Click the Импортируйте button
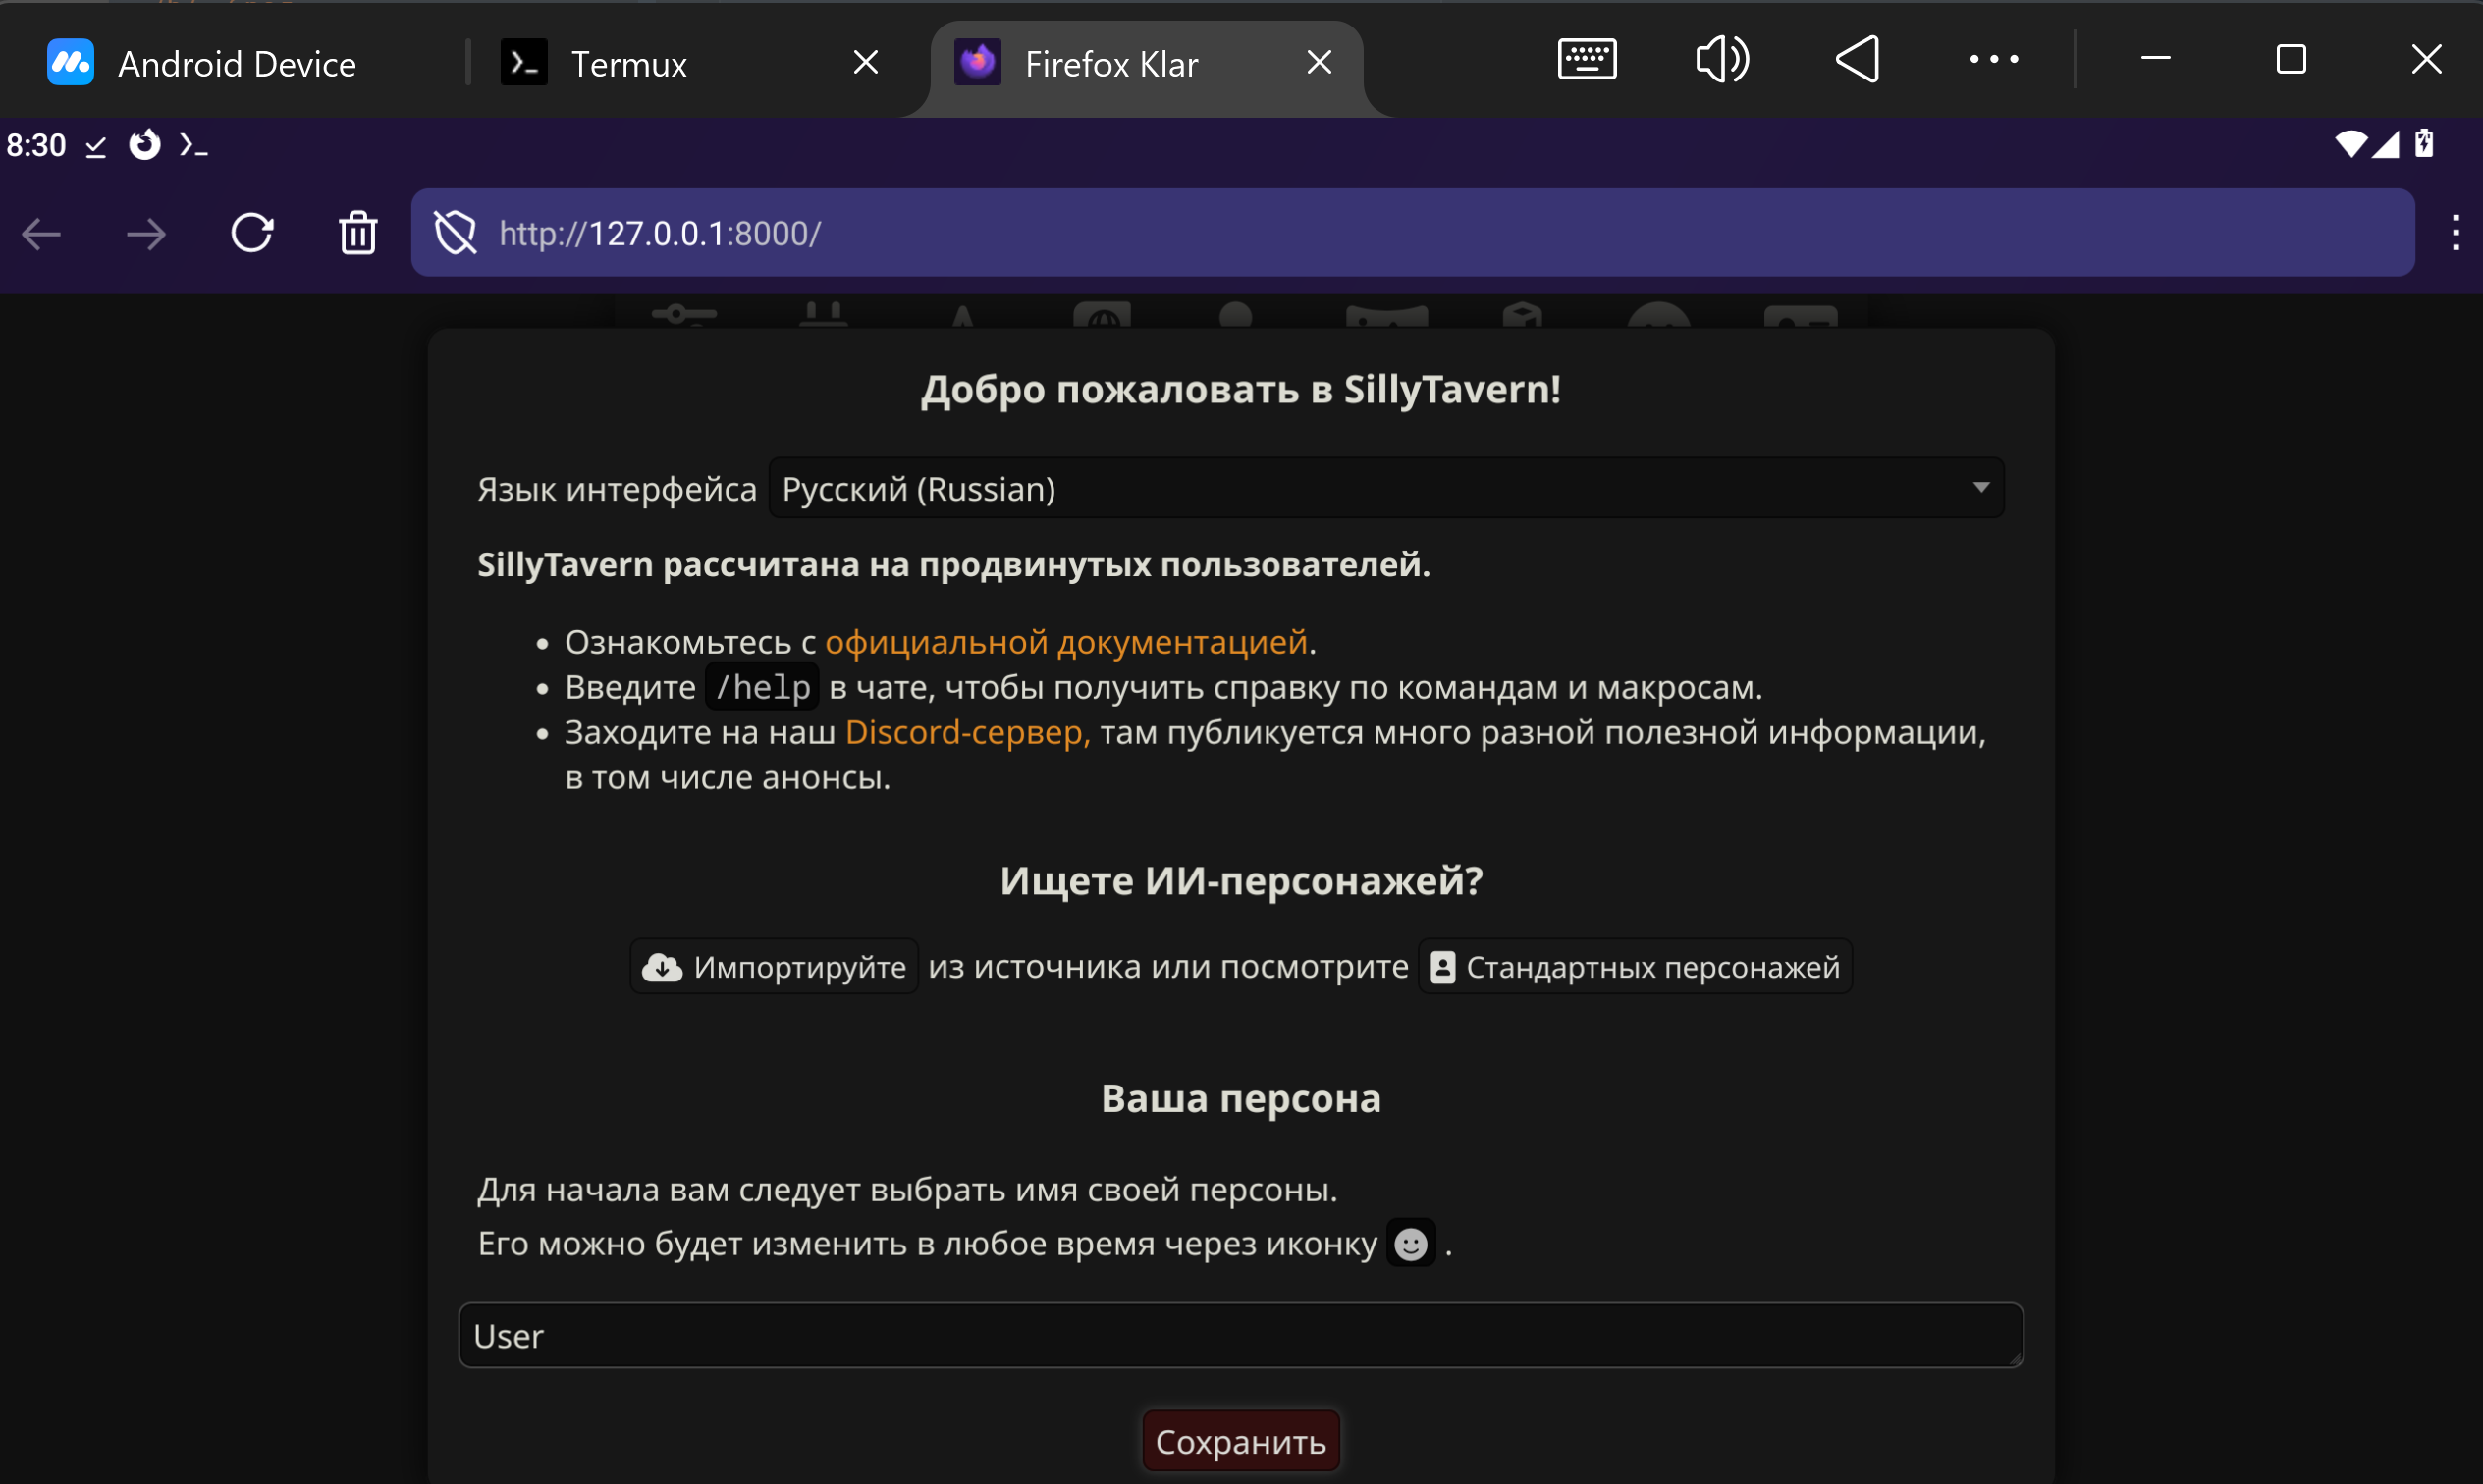The height and width of the screenshot is (1484, 2483). coord(774,967)
